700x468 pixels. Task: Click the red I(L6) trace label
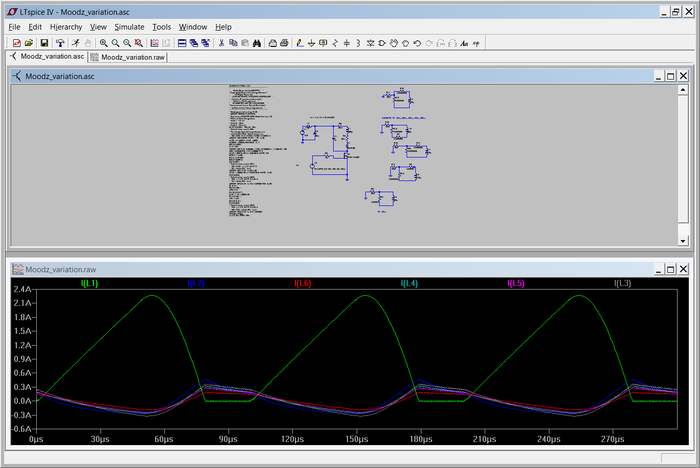(303, 284)
